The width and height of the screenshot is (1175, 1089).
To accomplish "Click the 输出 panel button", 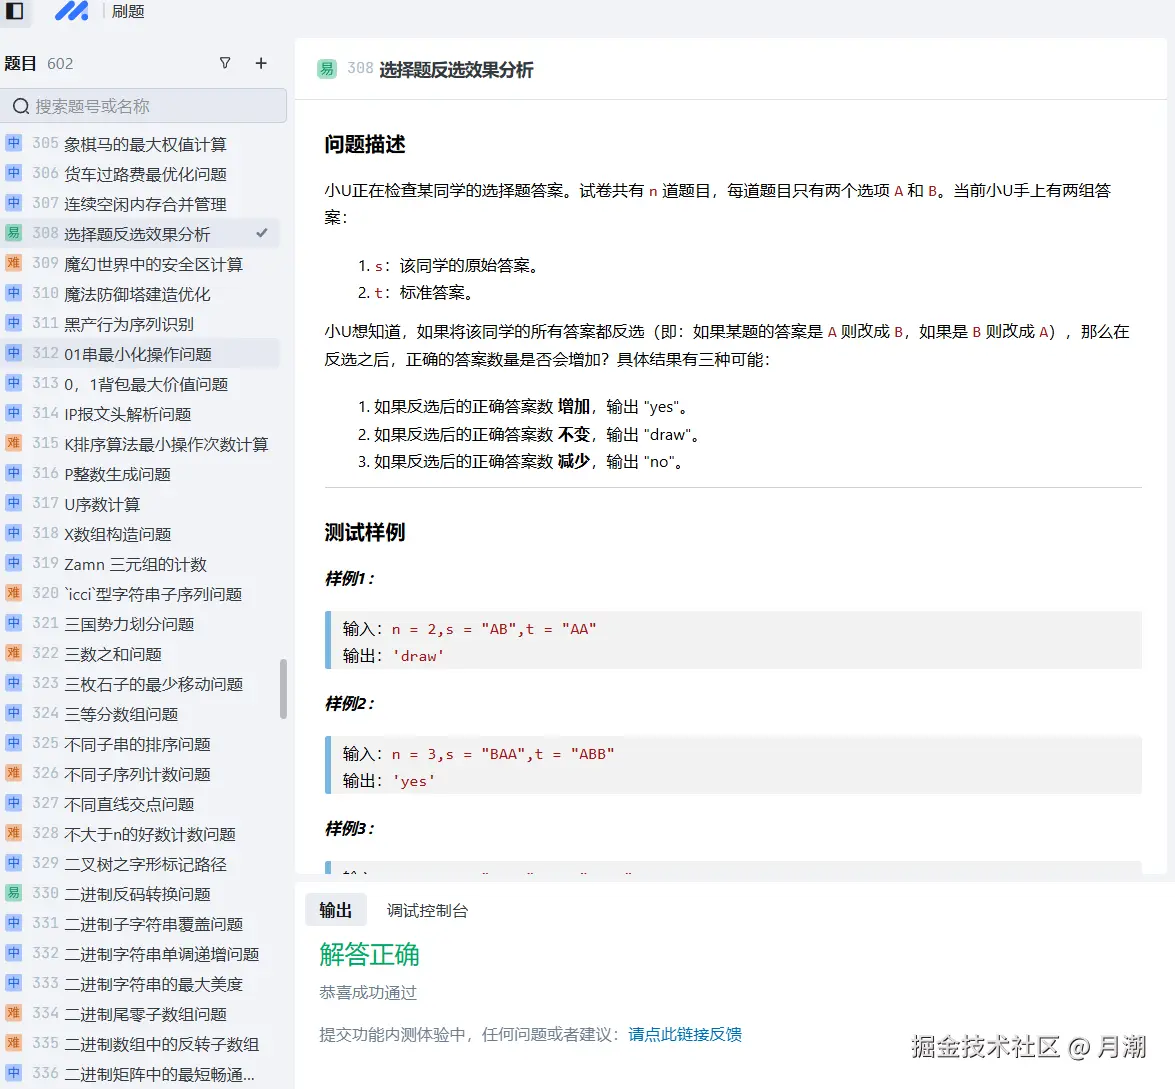I will [x=336, y=910].
